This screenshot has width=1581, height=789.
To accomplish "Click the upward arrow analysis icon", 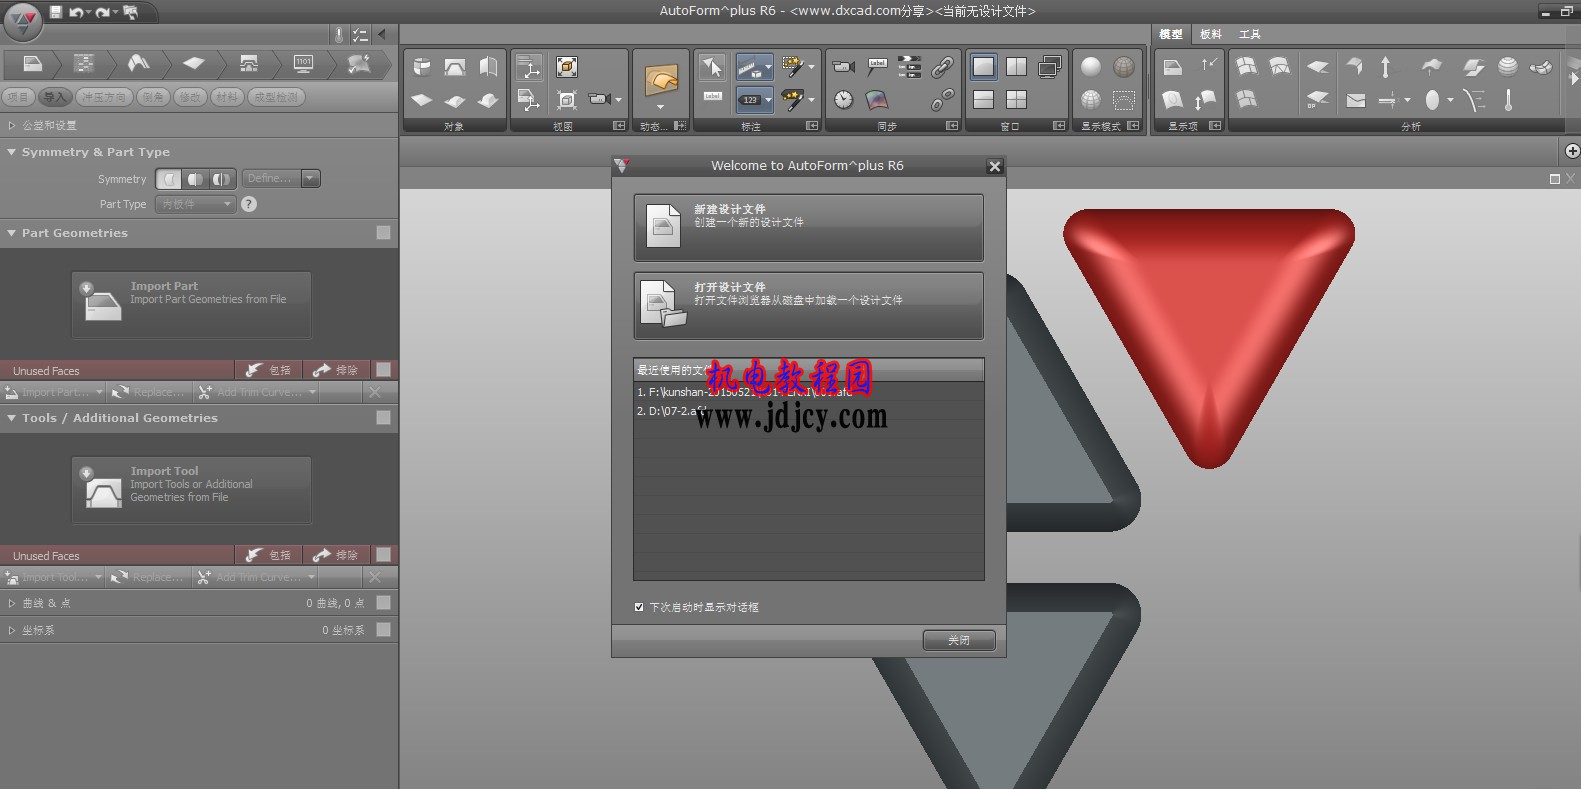I will pos(1385,67).
